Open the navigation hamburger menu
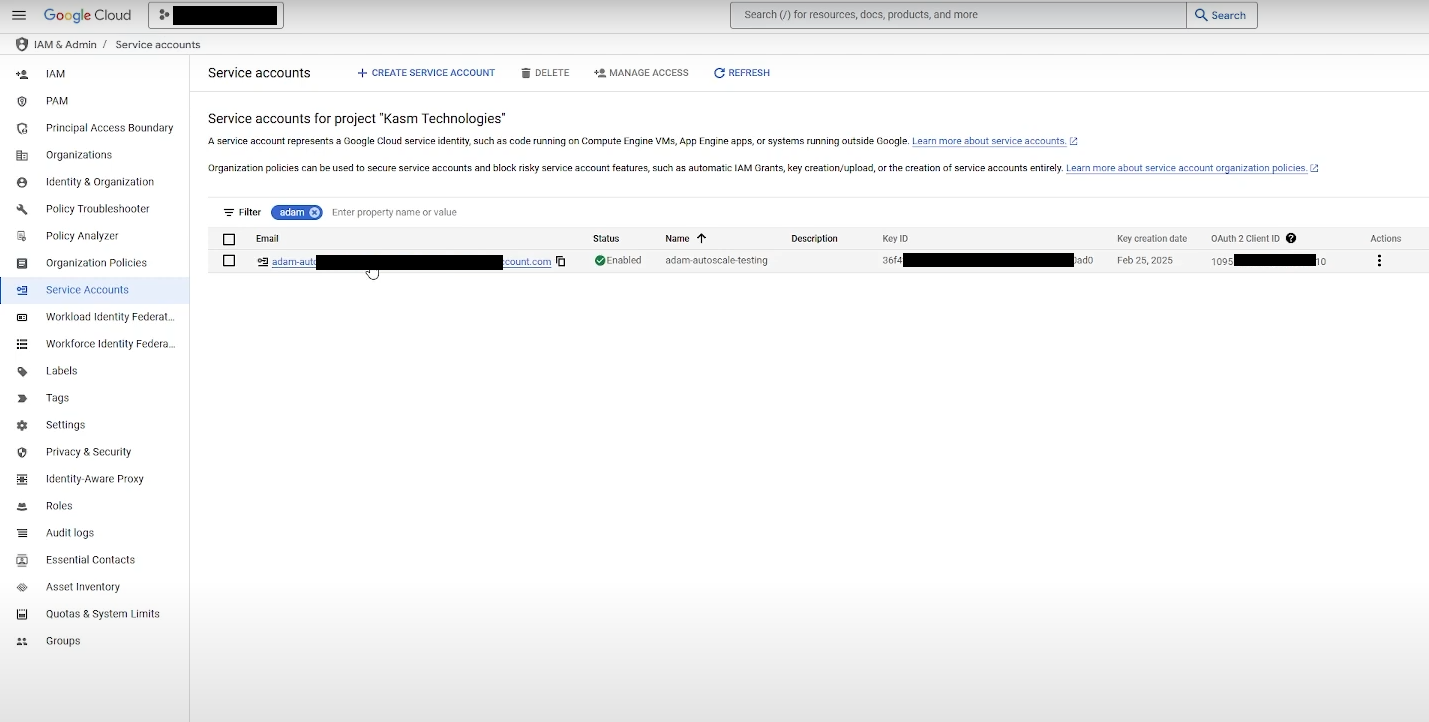 coord(19,14)
